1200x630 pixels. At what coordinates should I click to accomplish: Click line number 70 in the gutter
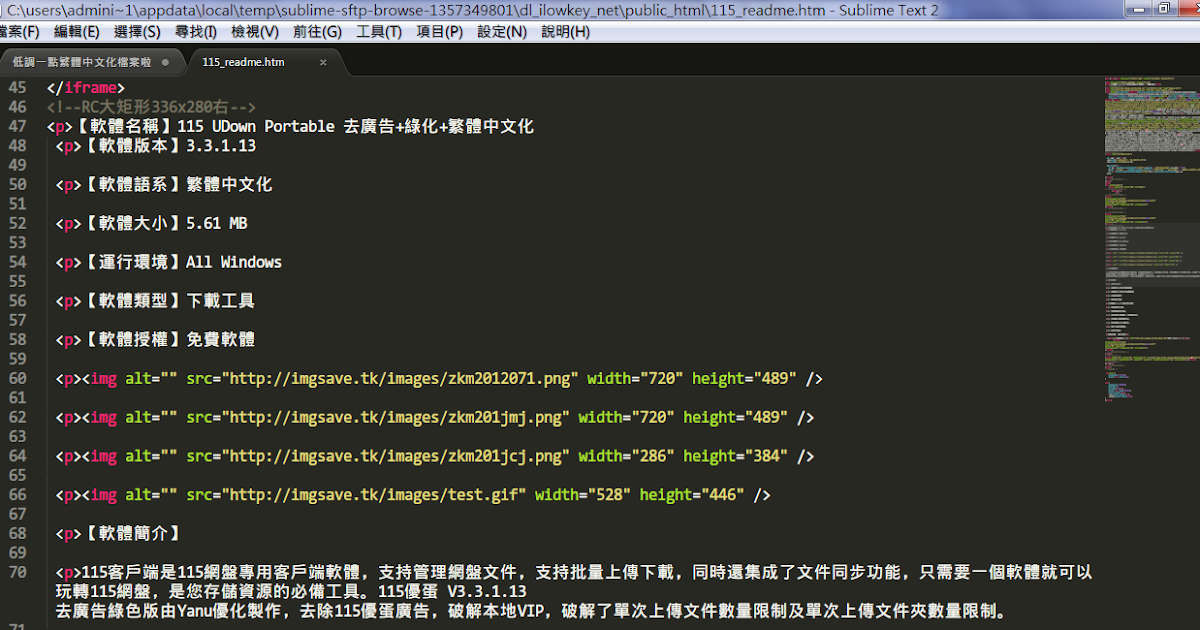click(x=17, y=572)
